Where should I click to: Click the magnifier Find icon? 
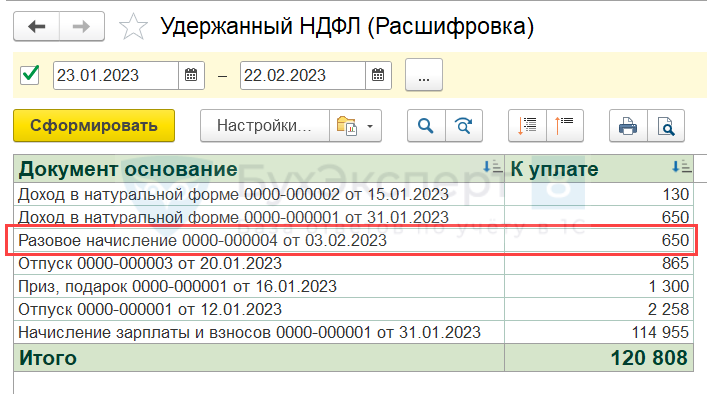[x=426, y=126]
